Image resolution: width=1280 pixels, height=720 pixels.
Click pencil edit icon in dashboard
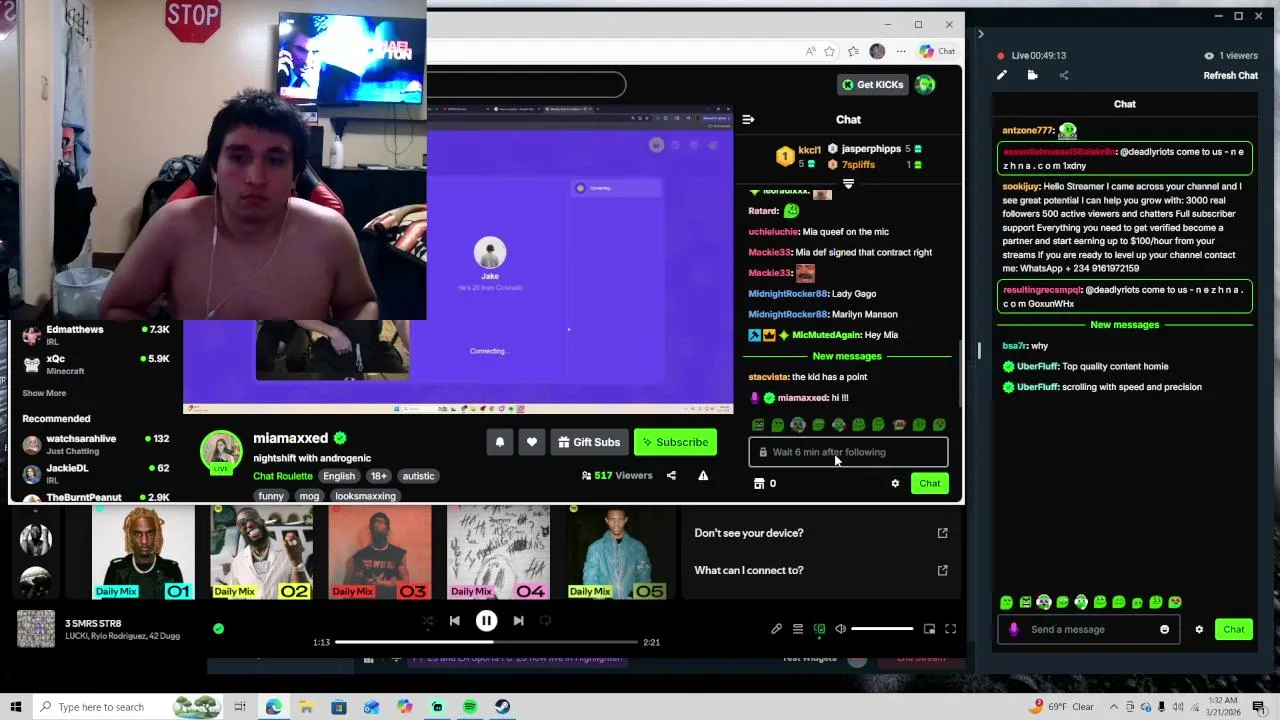tap(1001, 75)
